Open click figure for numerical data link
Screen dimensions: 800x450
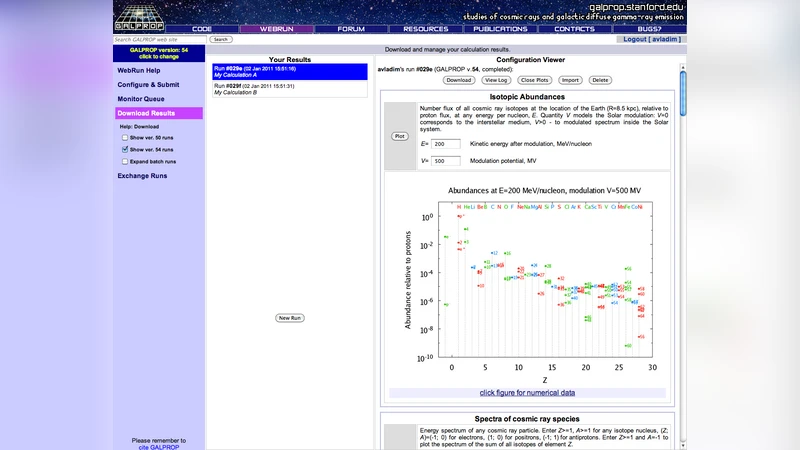coord(527,393)
